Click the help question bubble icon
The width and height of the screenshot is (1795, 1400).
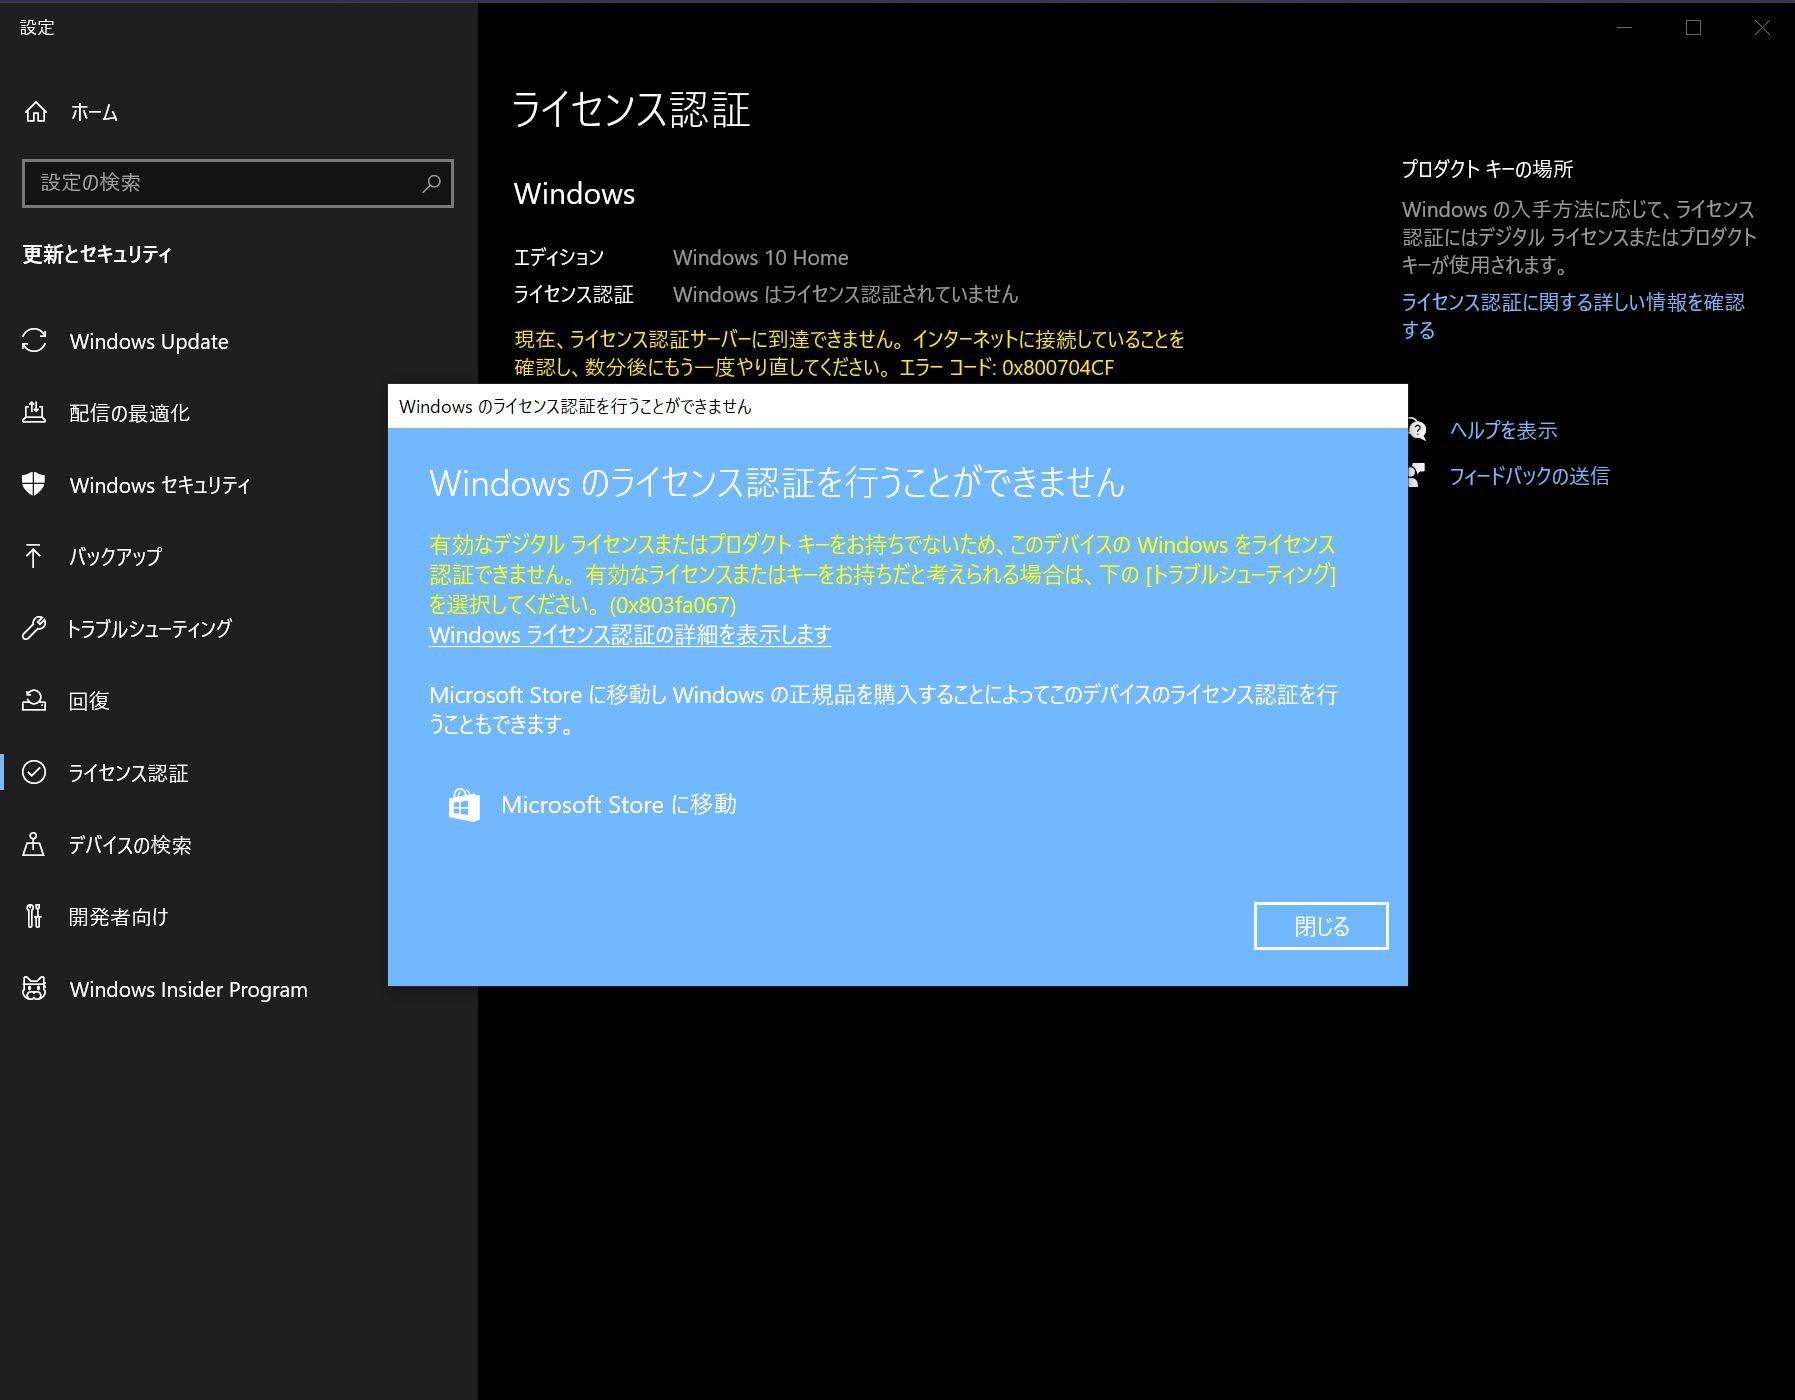(x=1417, y=430)
